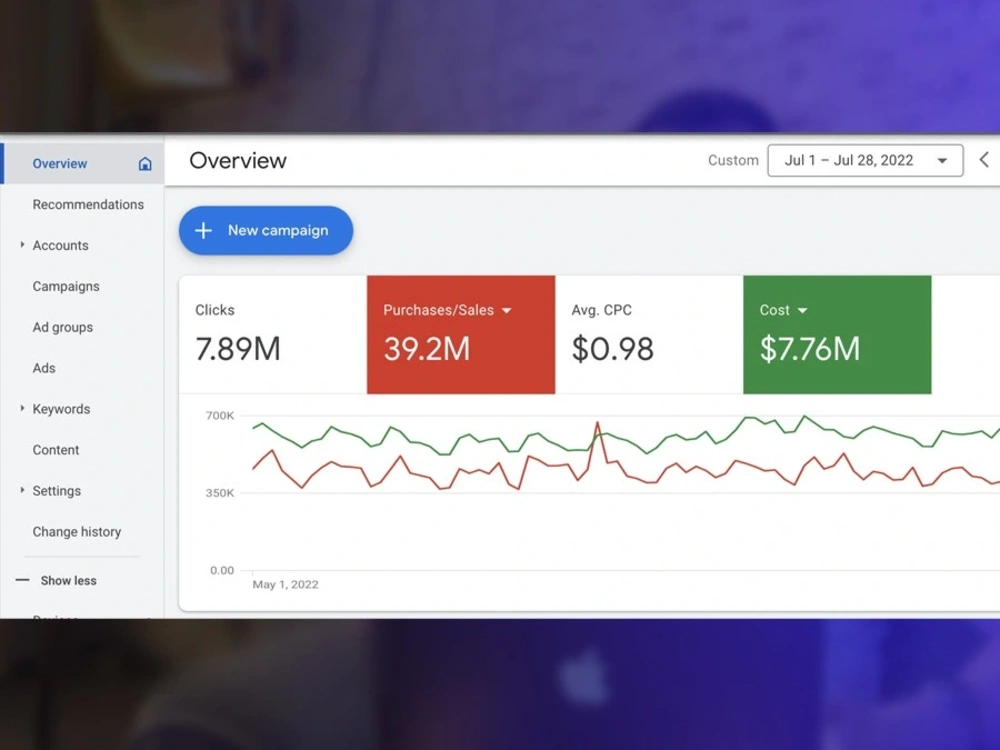Screen dimensions: 1000x750
Task: Click the green Cost metric tile
Action: coord(837,335)
